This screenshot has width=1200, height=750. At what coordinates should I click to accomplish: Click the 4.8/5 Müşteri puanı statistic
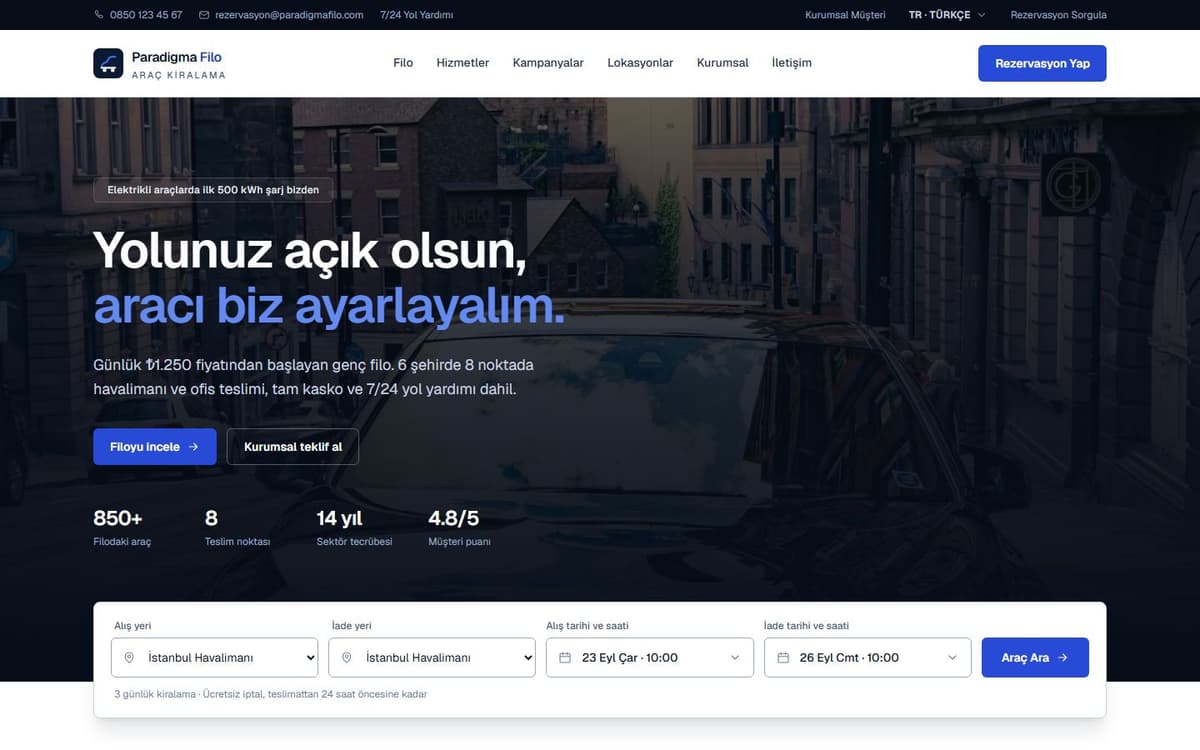pyautogui.click(x=459, y=528)
